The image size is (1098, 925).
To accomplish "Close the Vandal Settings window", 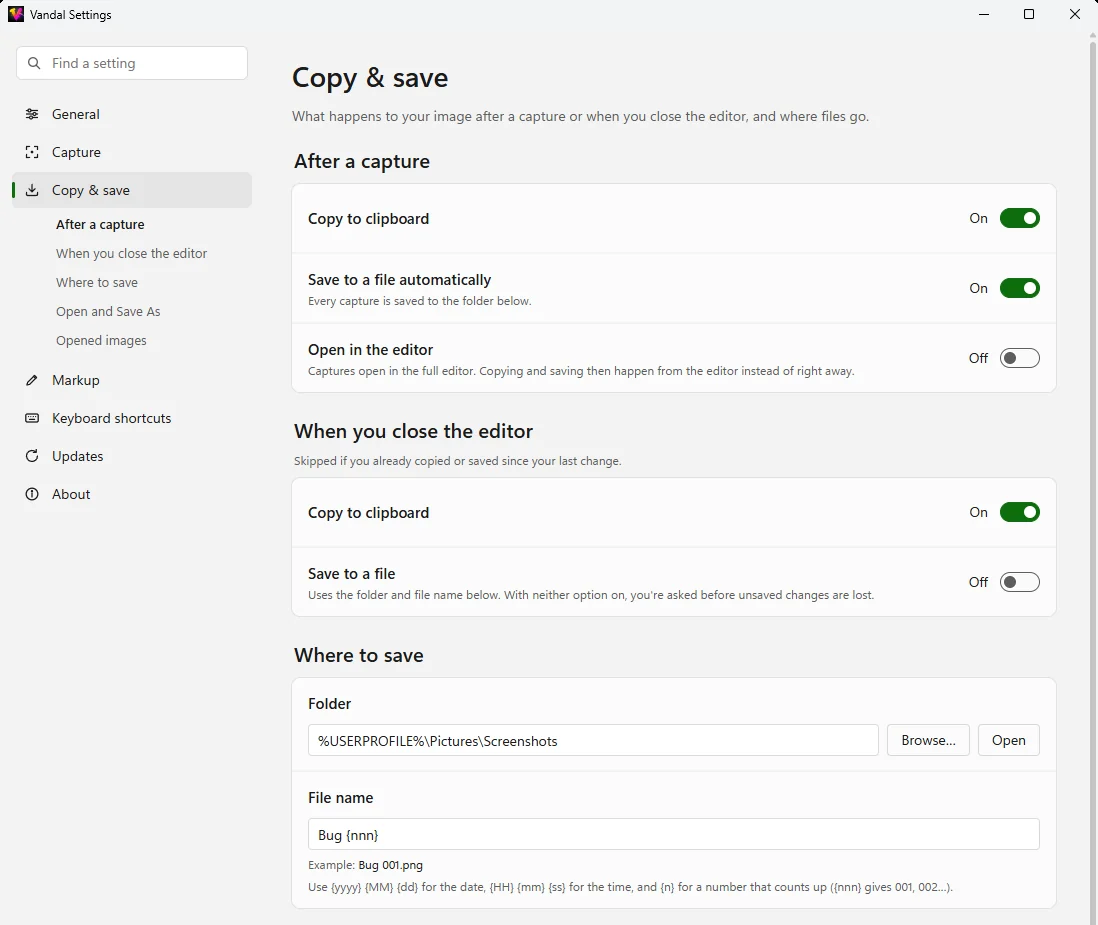I will [1075, 14].
